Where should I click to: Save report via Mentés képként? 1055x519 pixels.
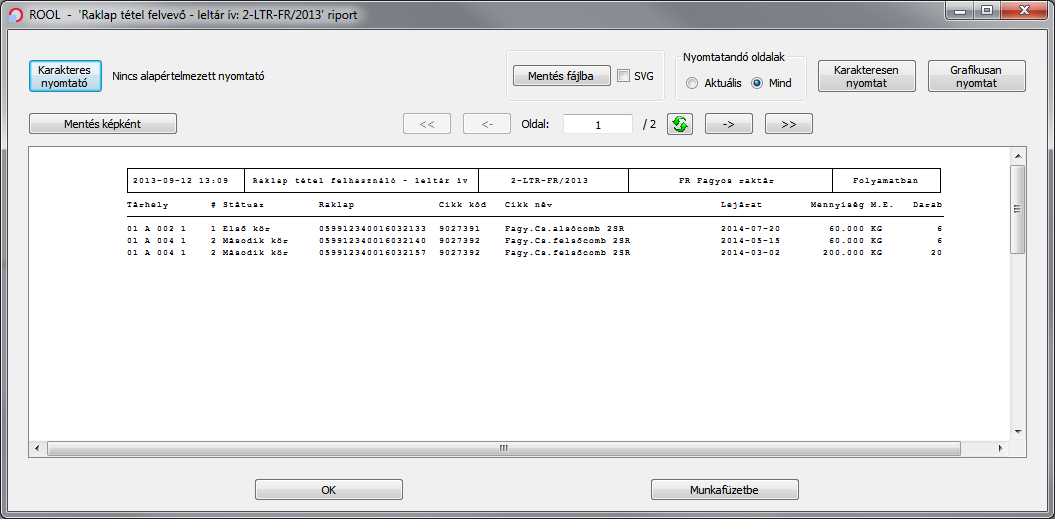(103, 124)
